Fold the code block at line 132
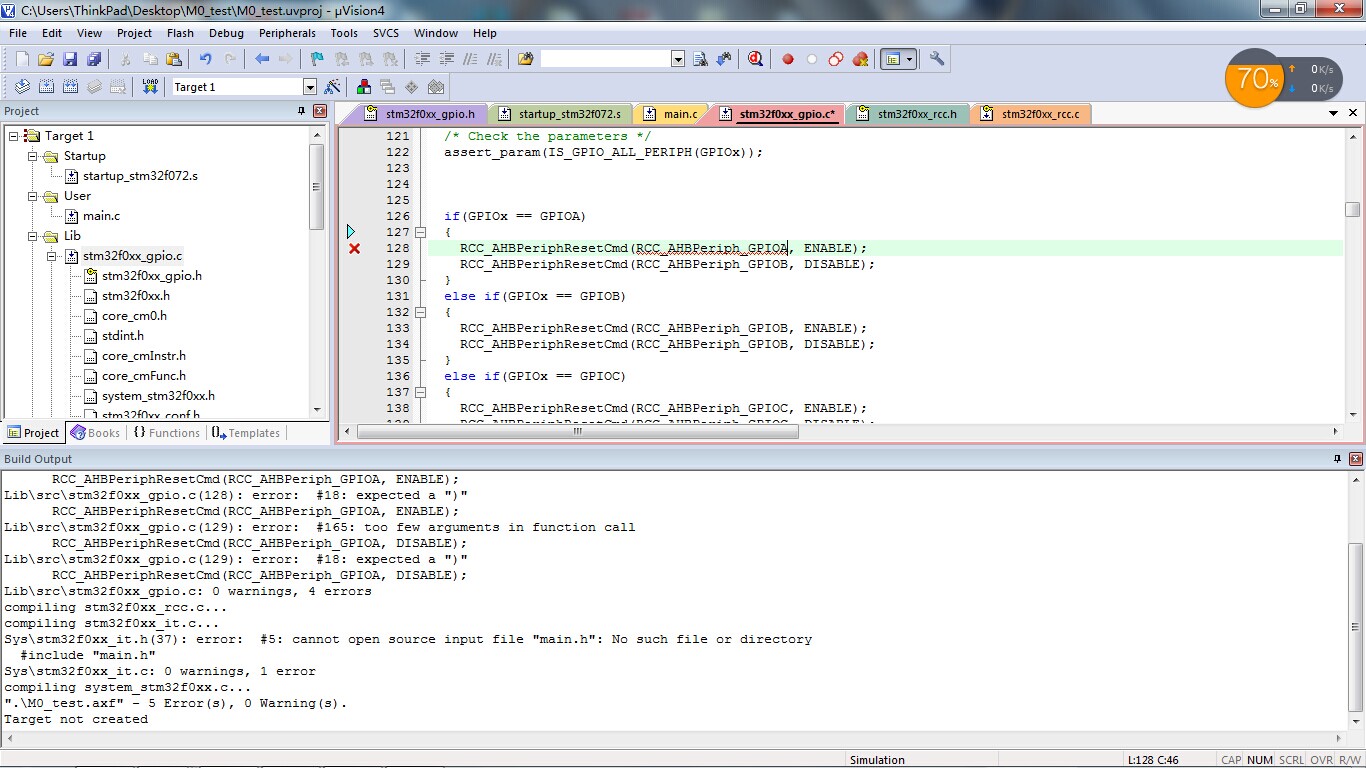This screenshot has width=1366, height=768. (x=420, y=312)
